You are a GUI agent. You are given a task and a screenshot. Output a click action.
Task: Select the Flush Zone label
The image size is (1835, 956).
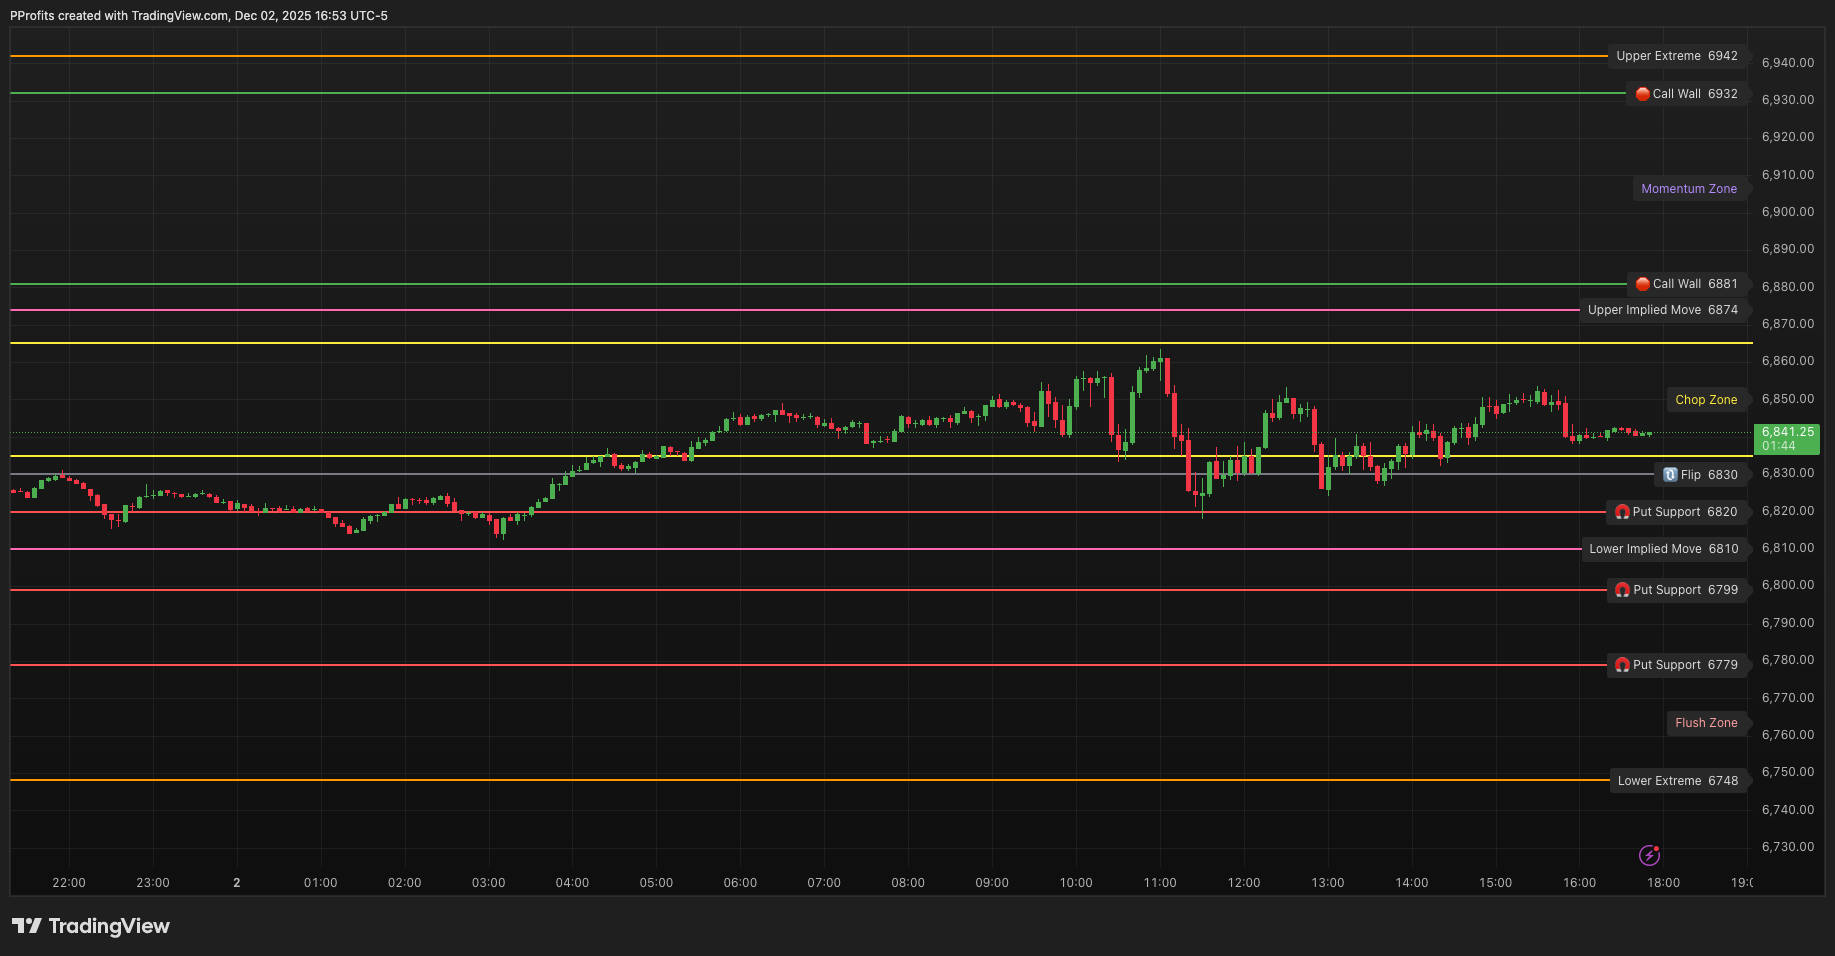coord(1707,723)
